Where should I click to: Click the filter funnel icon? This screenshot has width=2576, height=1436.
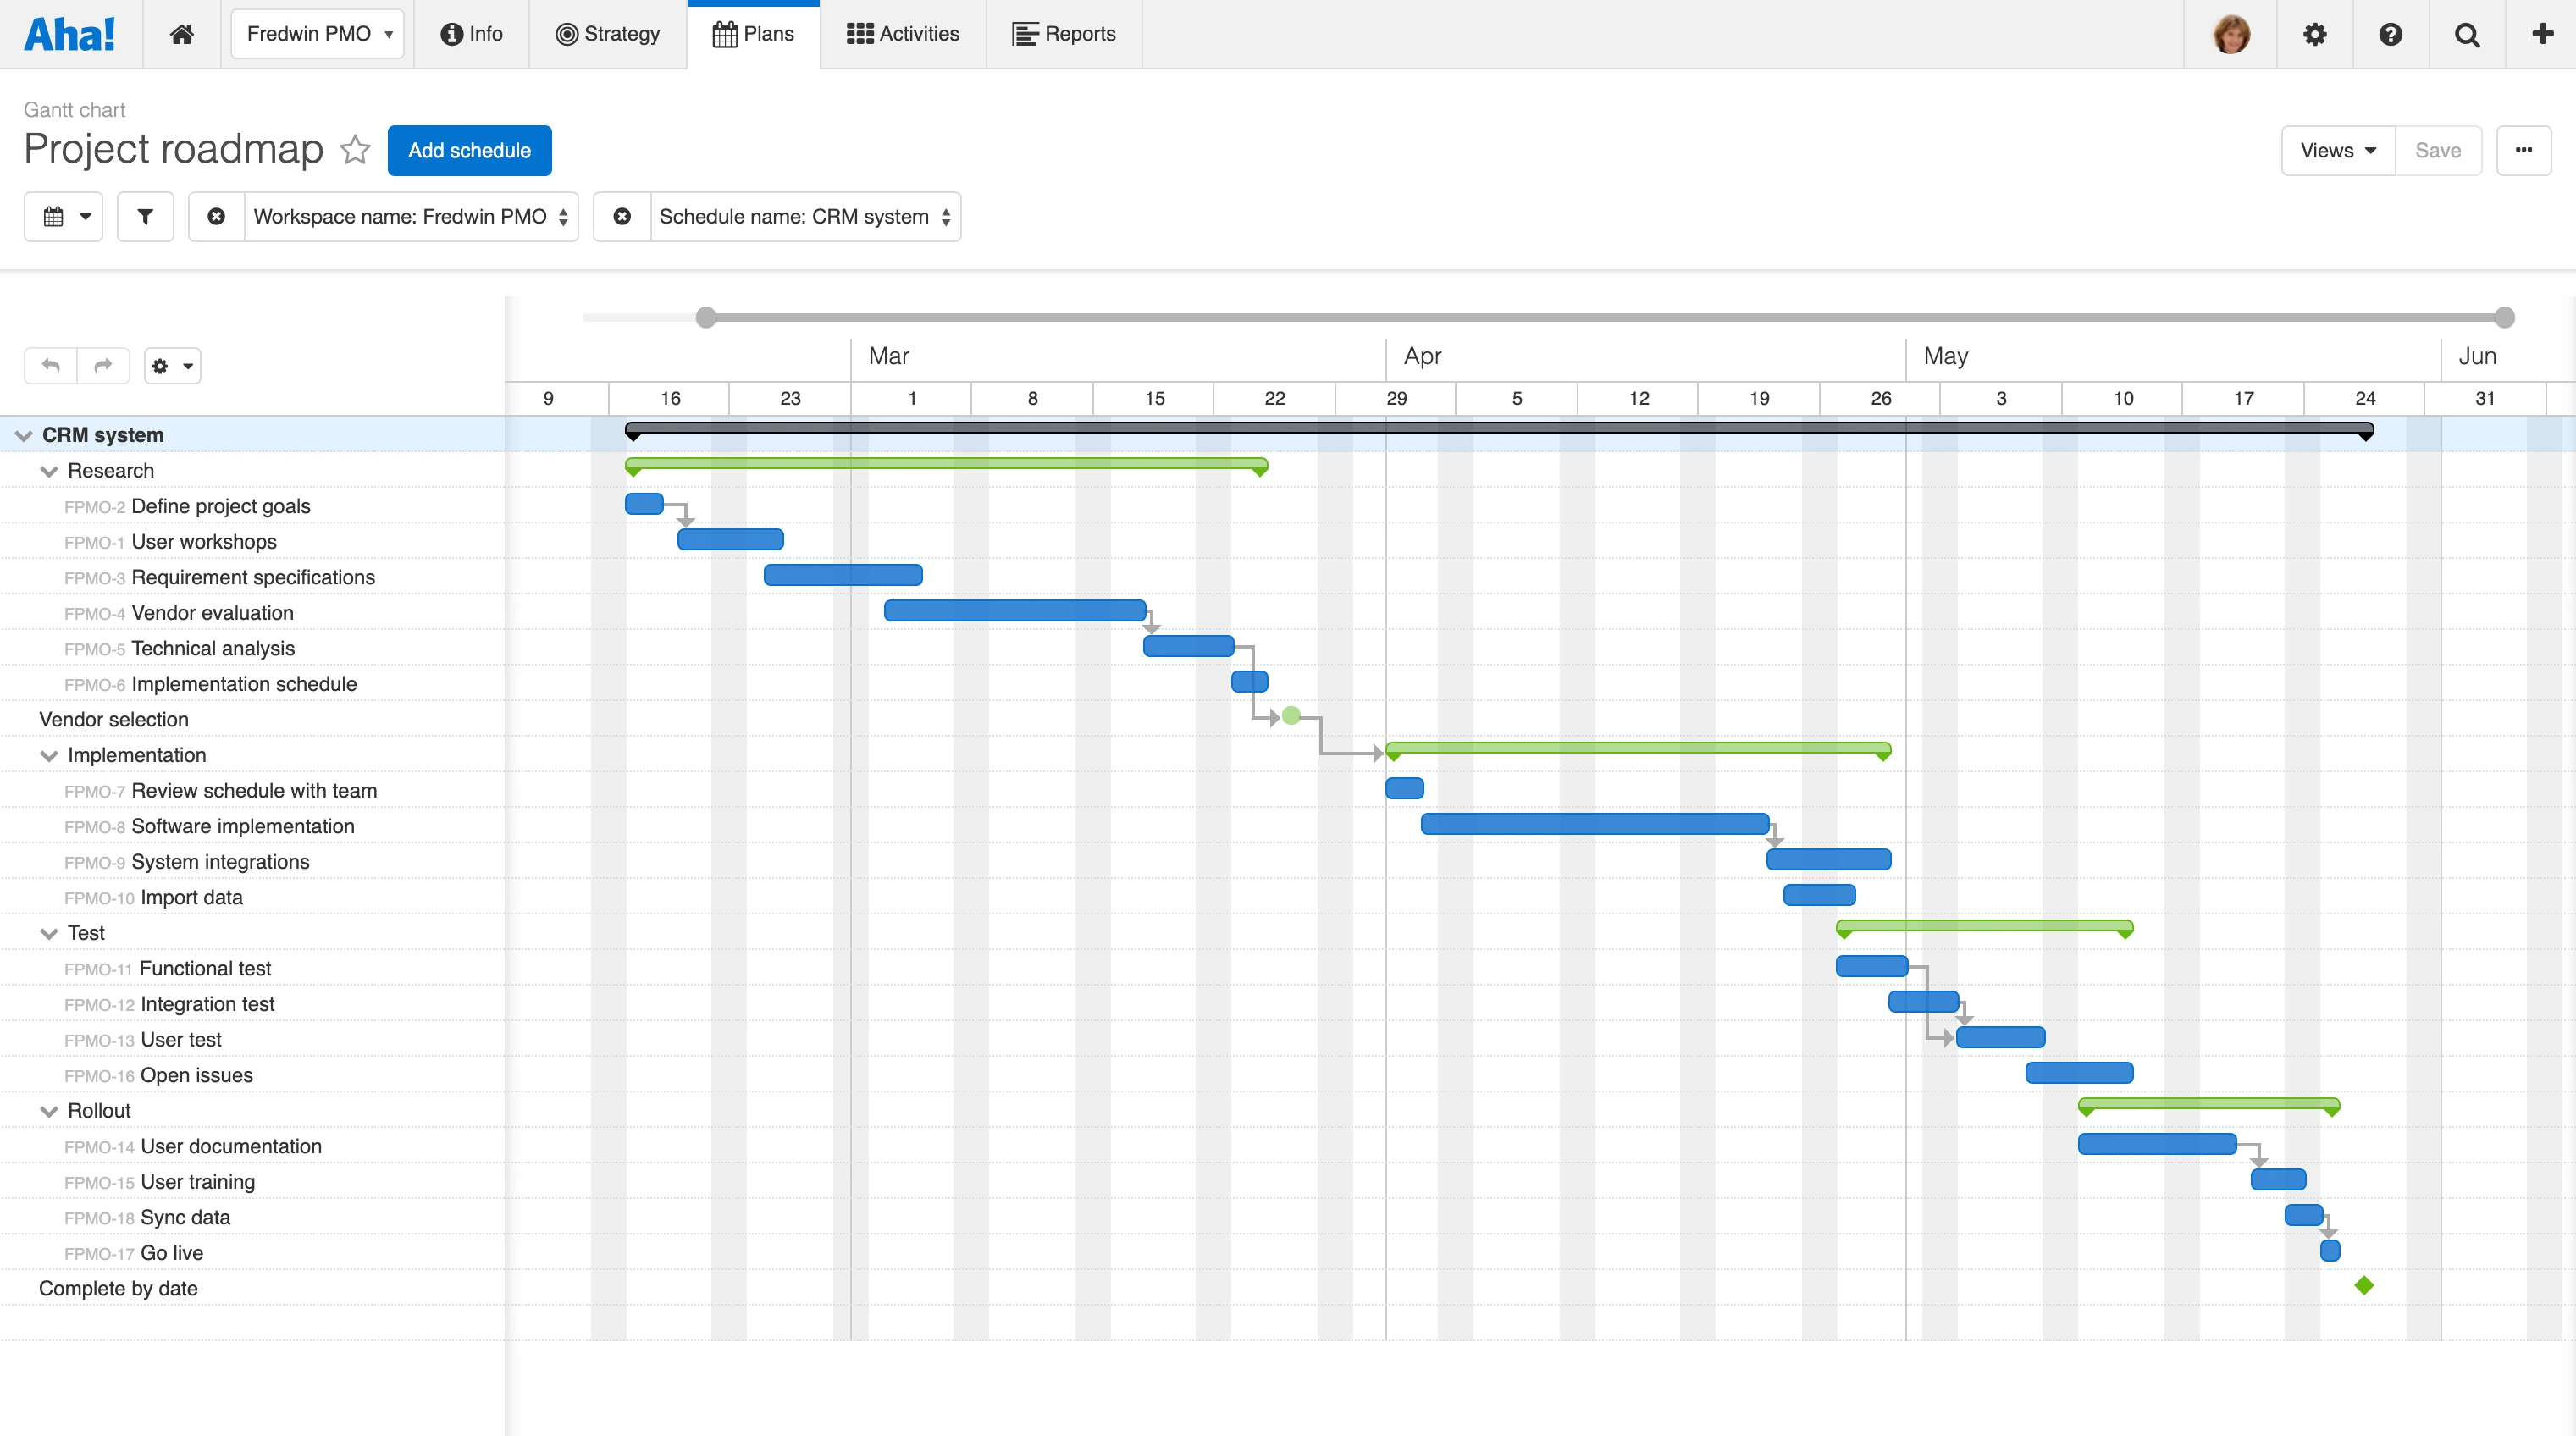[145, 217]
